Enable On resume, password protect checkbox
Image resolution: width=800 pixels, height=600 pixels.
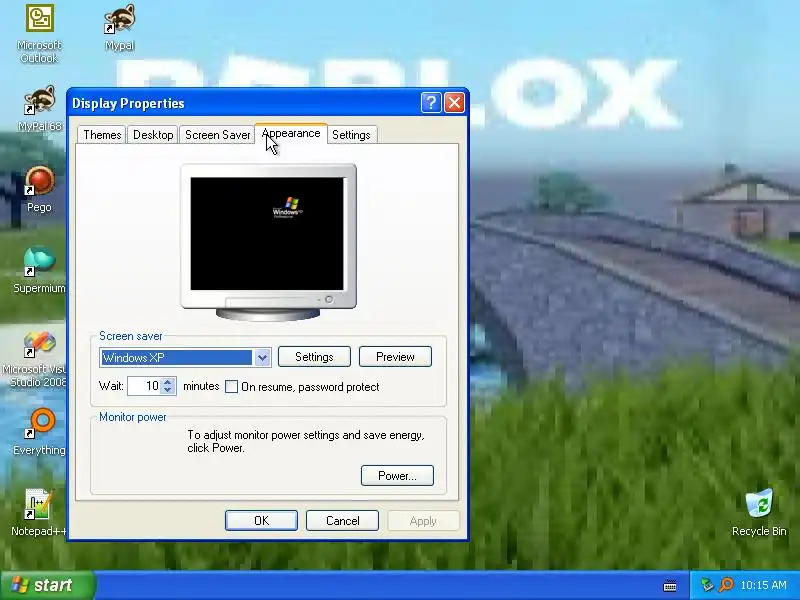(x=232, y=387)
